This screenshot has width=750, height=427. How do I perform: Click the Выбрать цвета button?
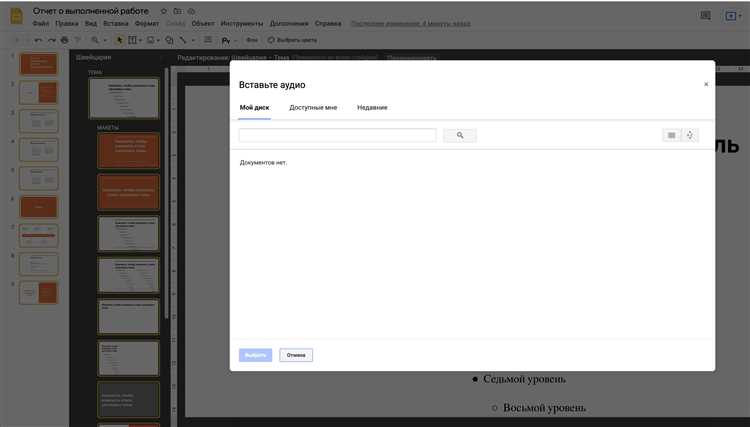(x=292, y=40)
